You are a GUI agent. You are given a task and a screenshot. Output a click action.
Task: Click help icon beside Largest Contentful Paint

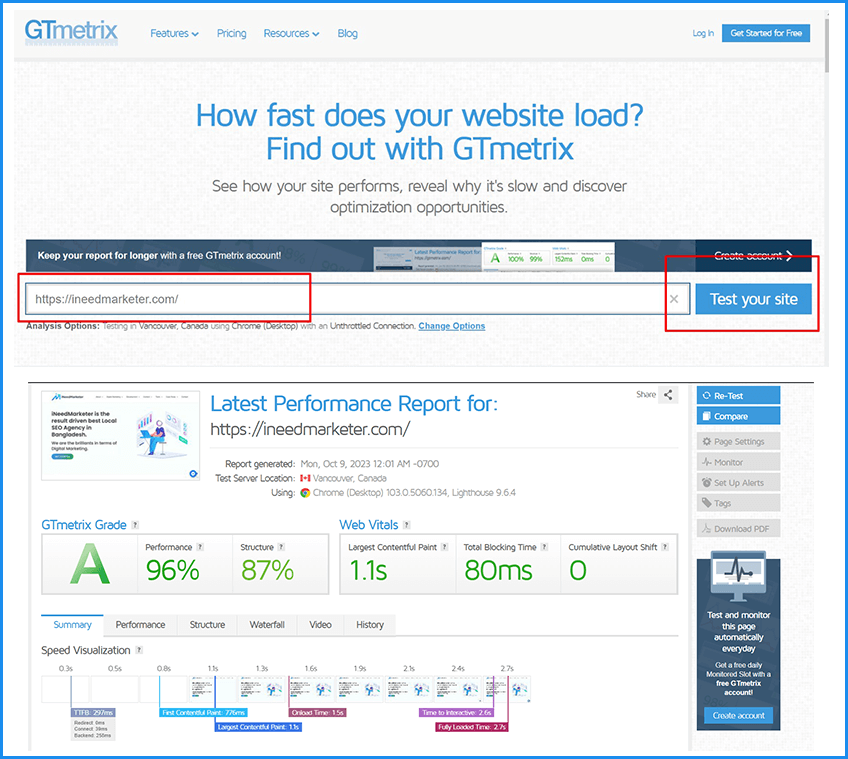tap(445, 547)
